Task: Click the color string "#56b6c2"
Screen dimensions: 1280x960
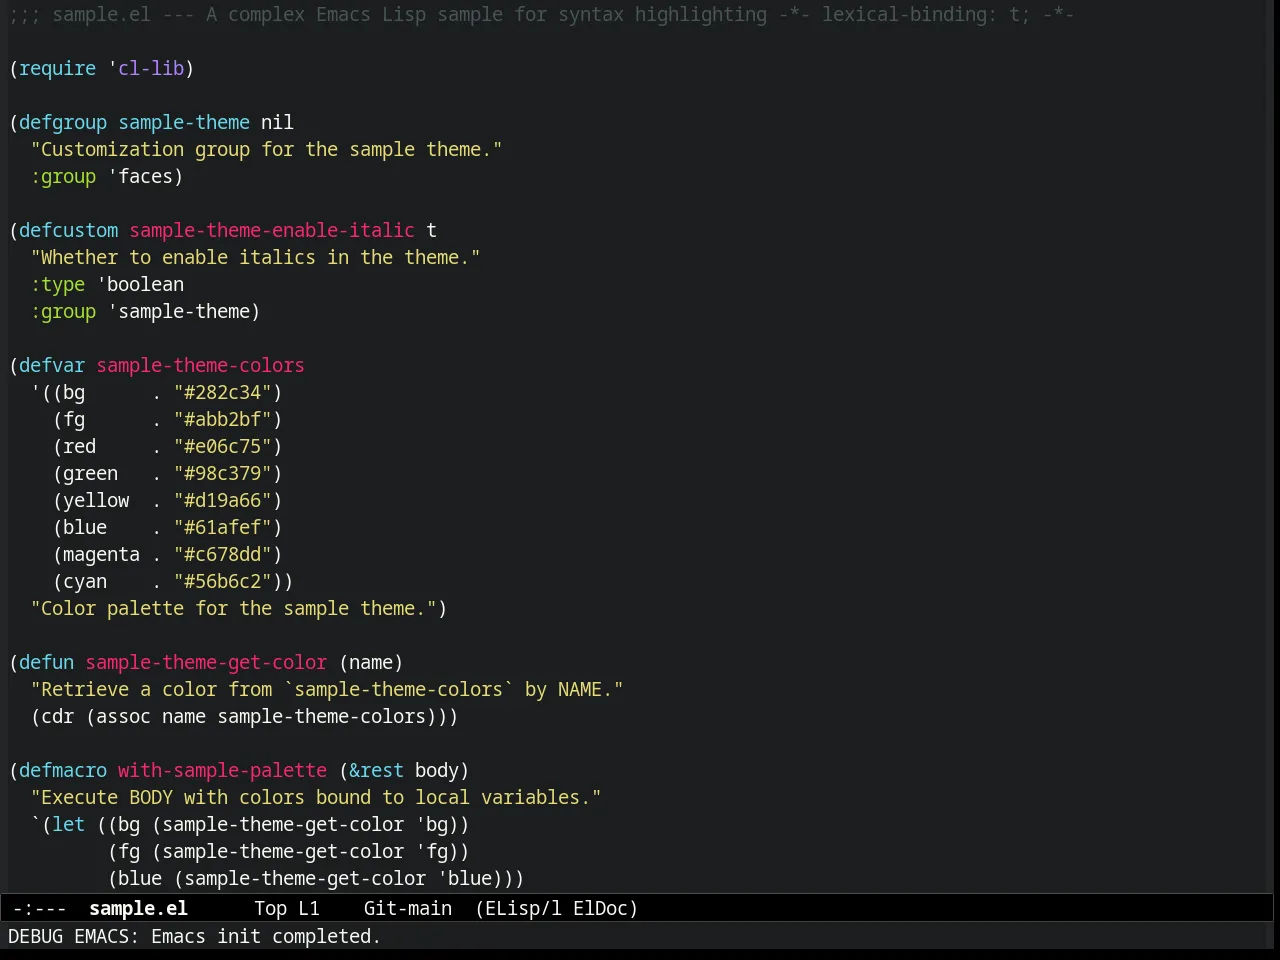Action: click(x=222, y=581)
